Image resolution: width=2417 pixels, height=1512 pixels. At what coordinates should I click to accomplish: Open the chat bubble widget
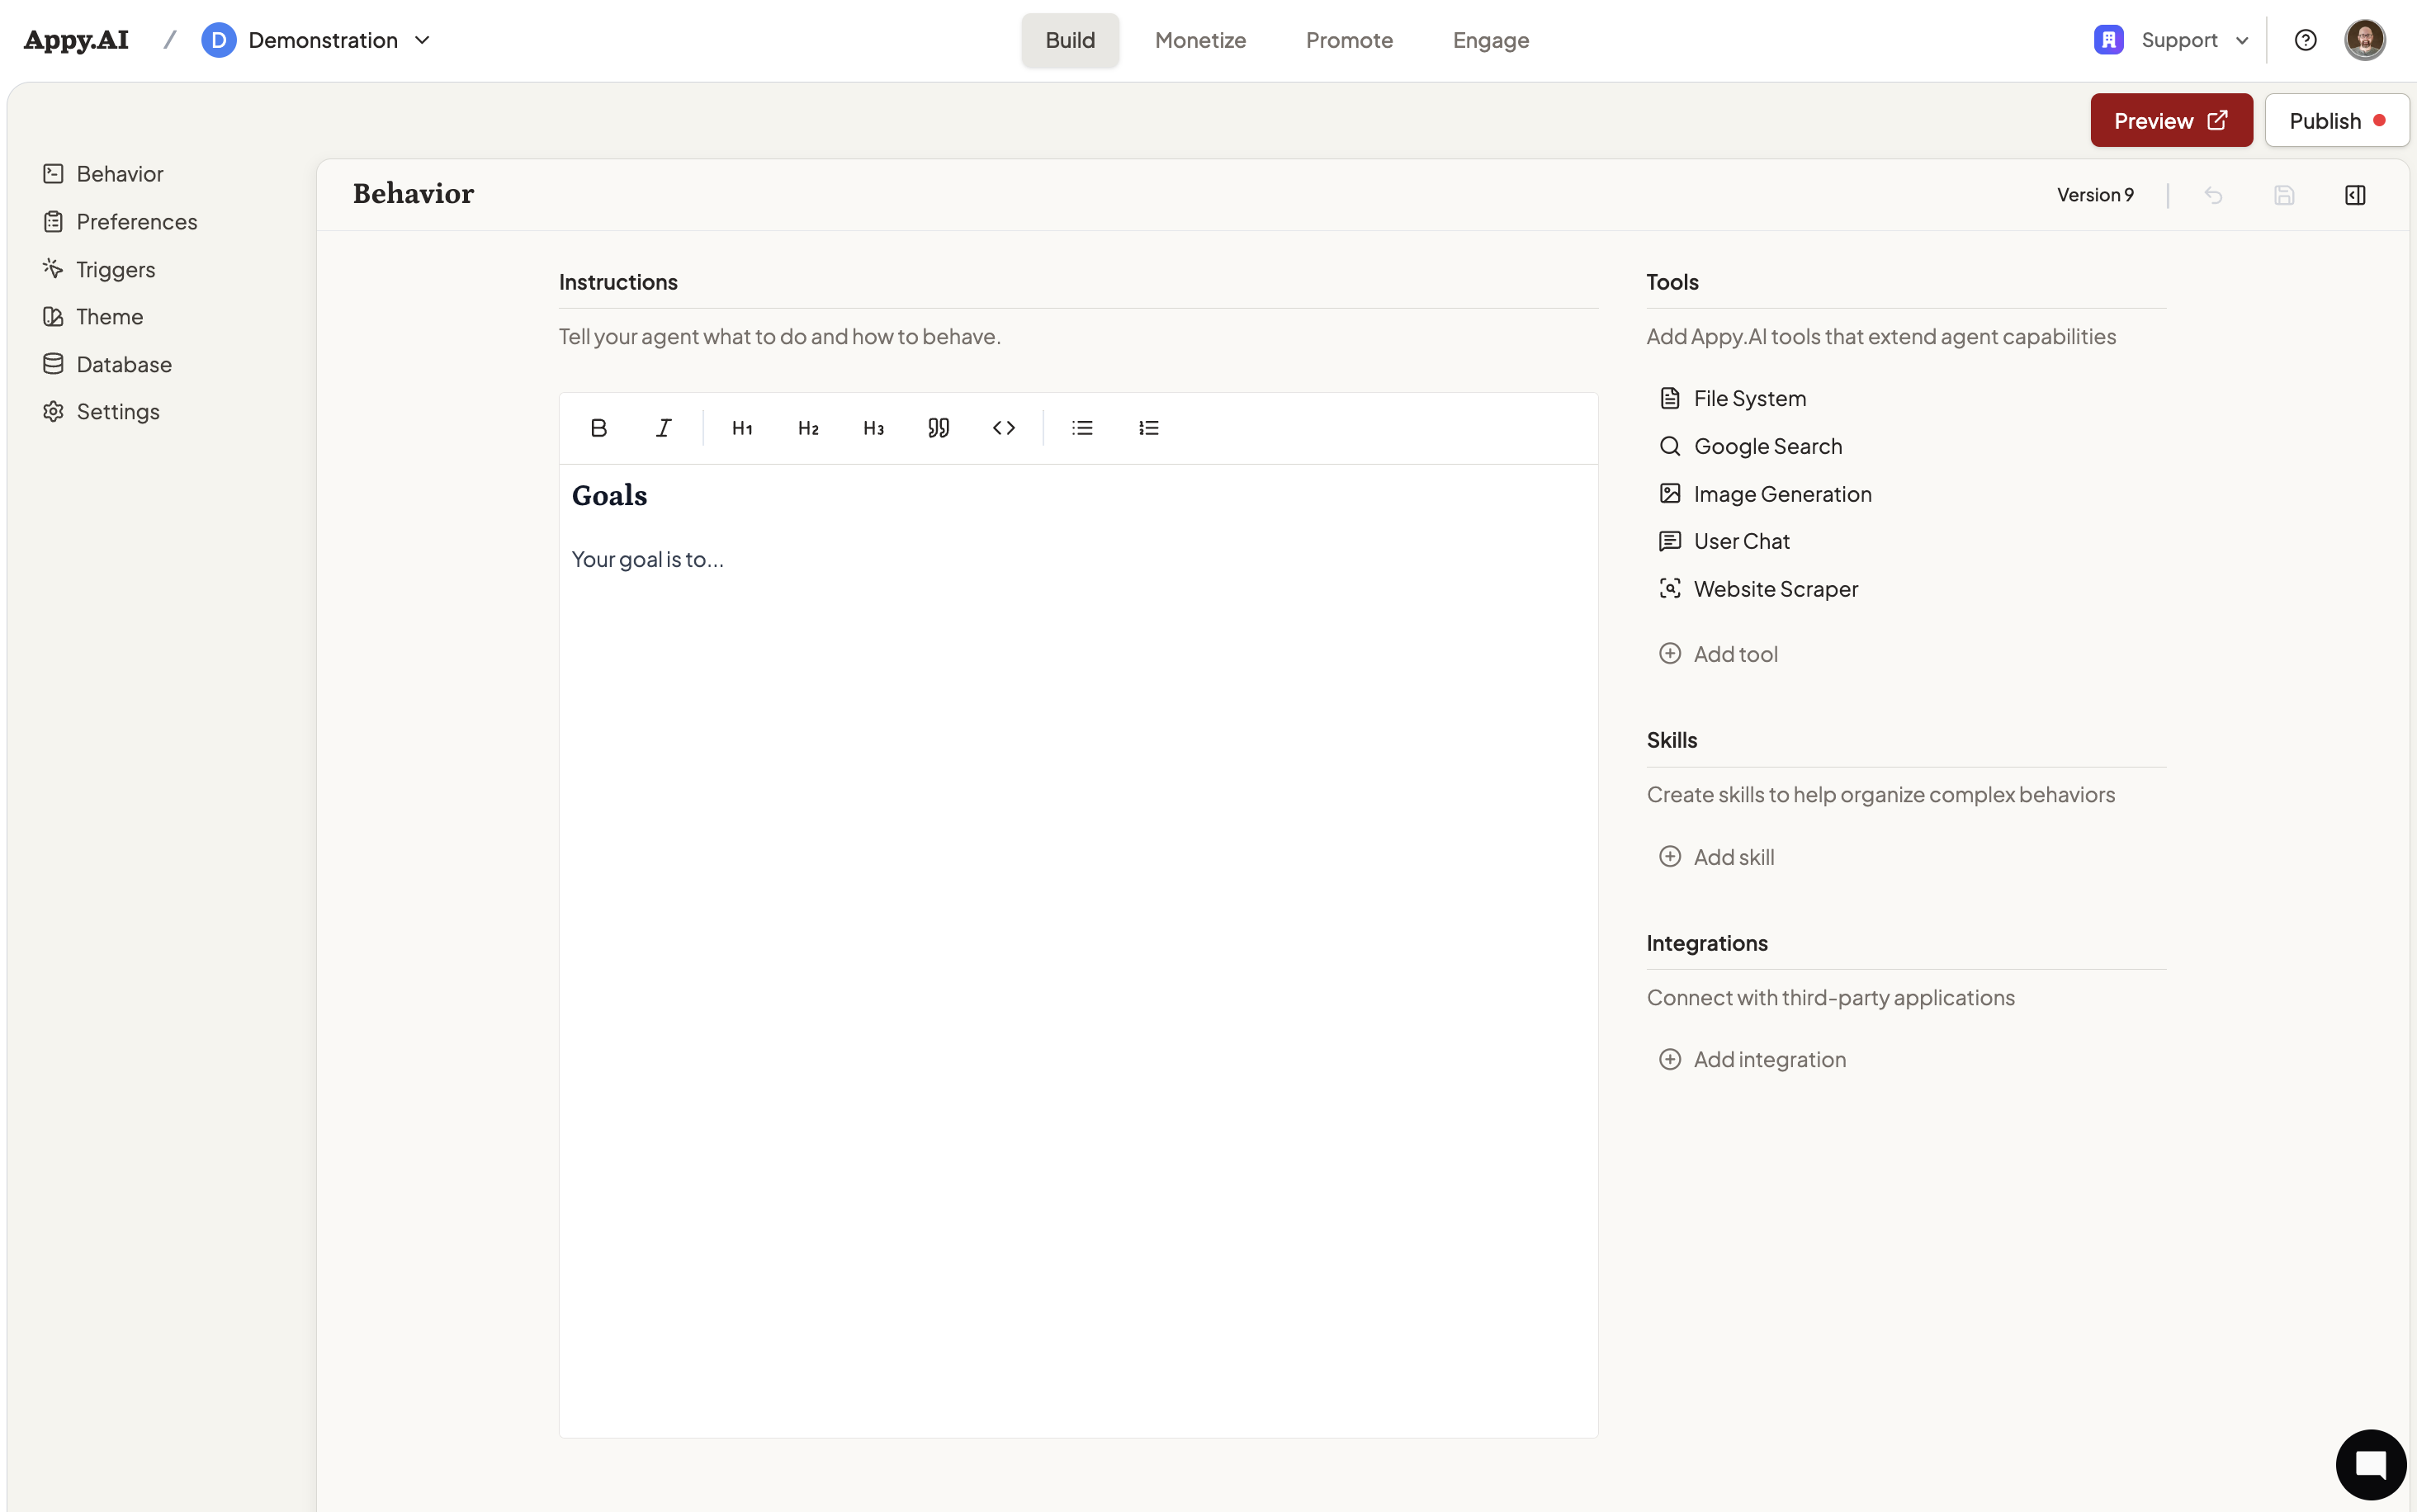[x=2370, y=1465]
